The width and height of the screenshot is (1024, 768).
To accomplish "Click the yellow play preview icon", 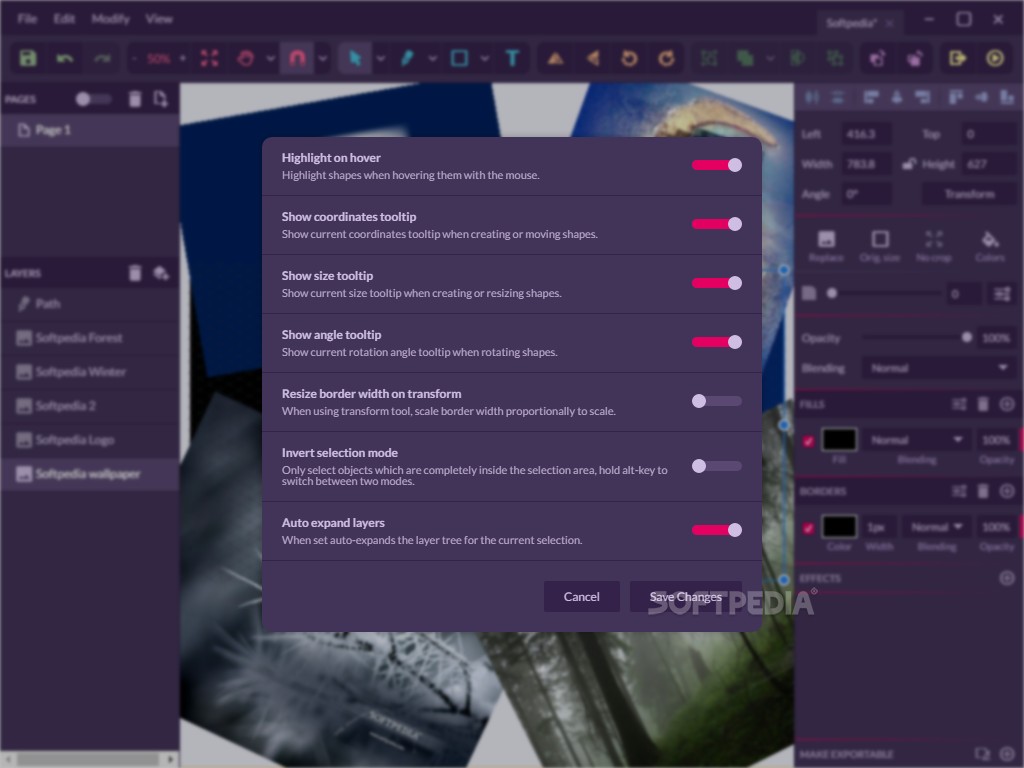I will click(995, 58).
